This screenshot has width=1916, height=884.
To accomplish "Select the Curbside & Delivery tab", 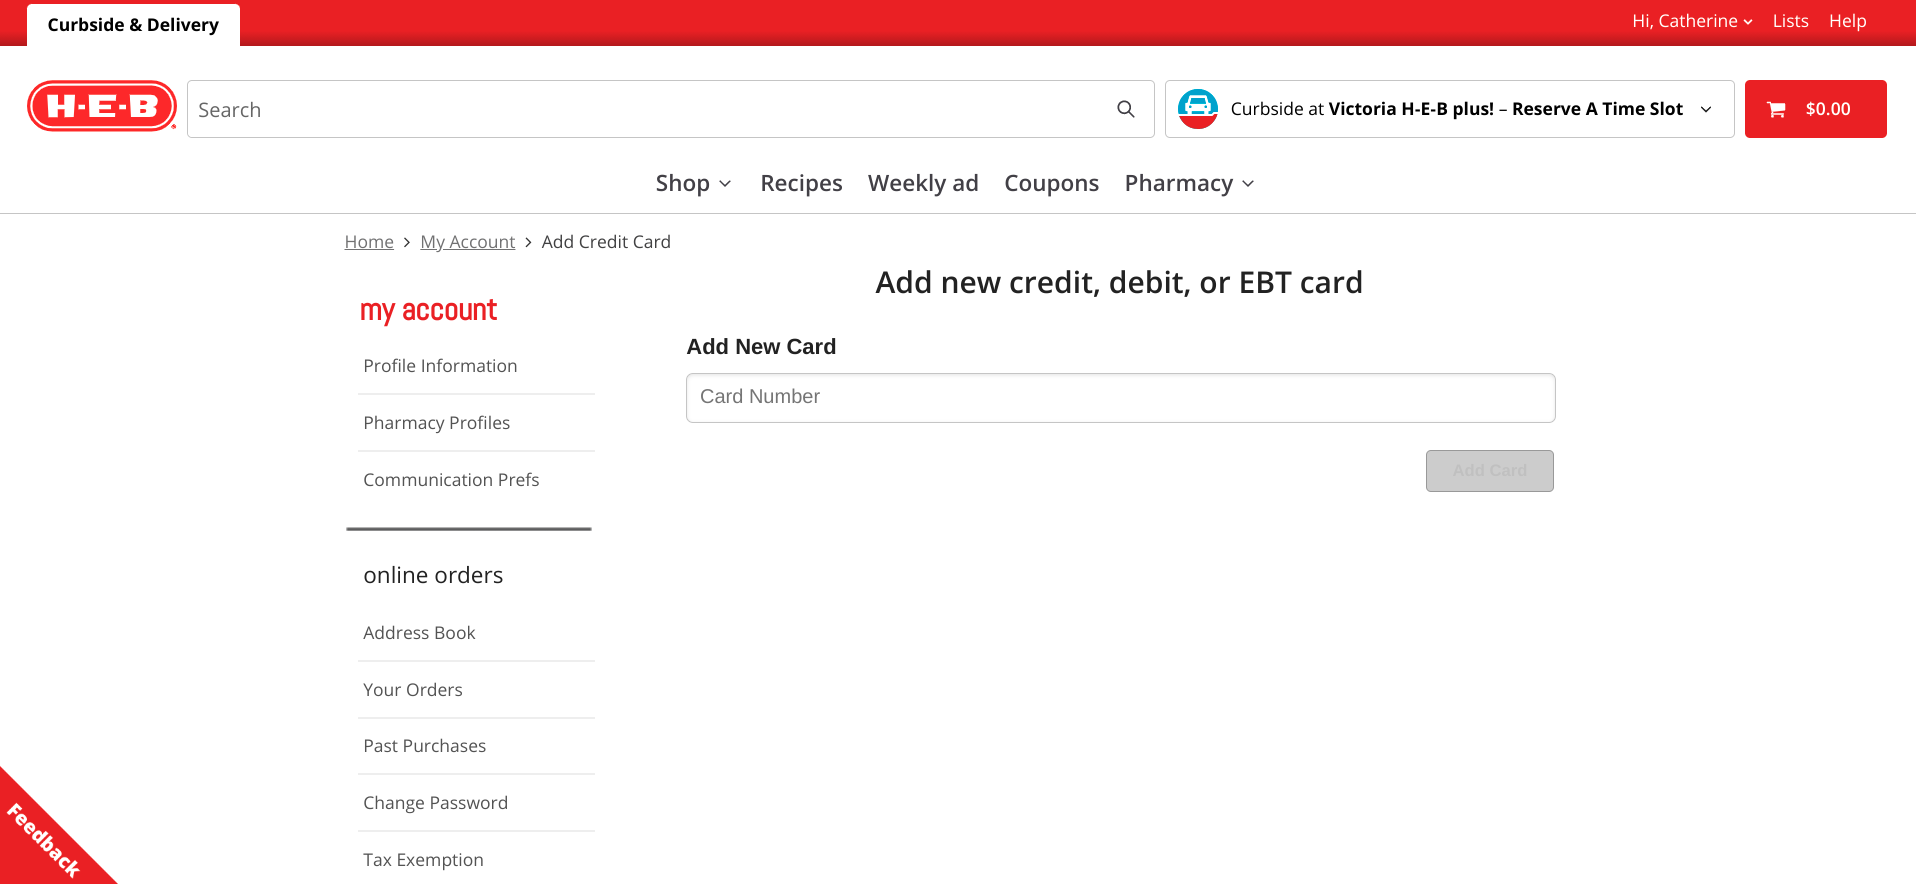I will pyautogui.click(x=133, y=25).
